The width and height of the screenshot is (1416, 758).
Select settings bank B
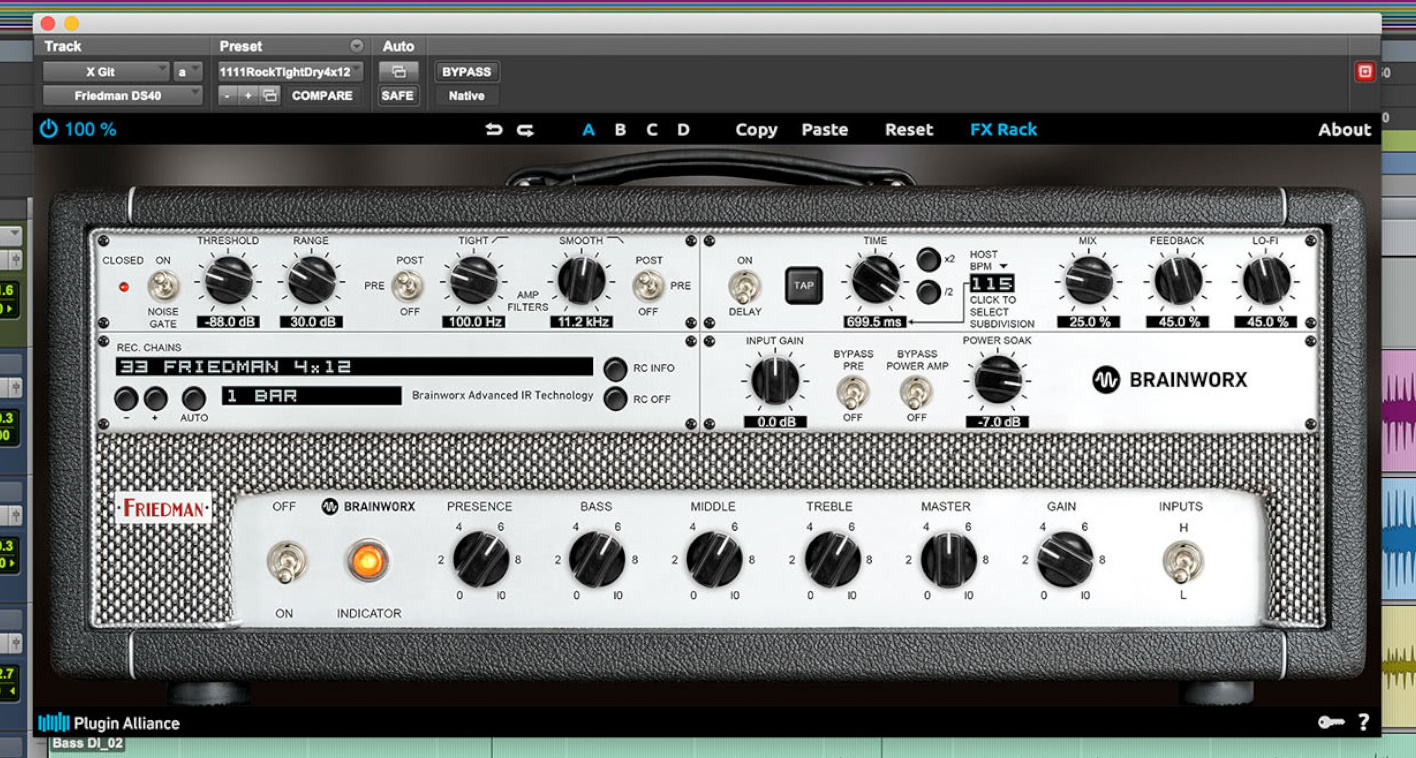(620, 130)
